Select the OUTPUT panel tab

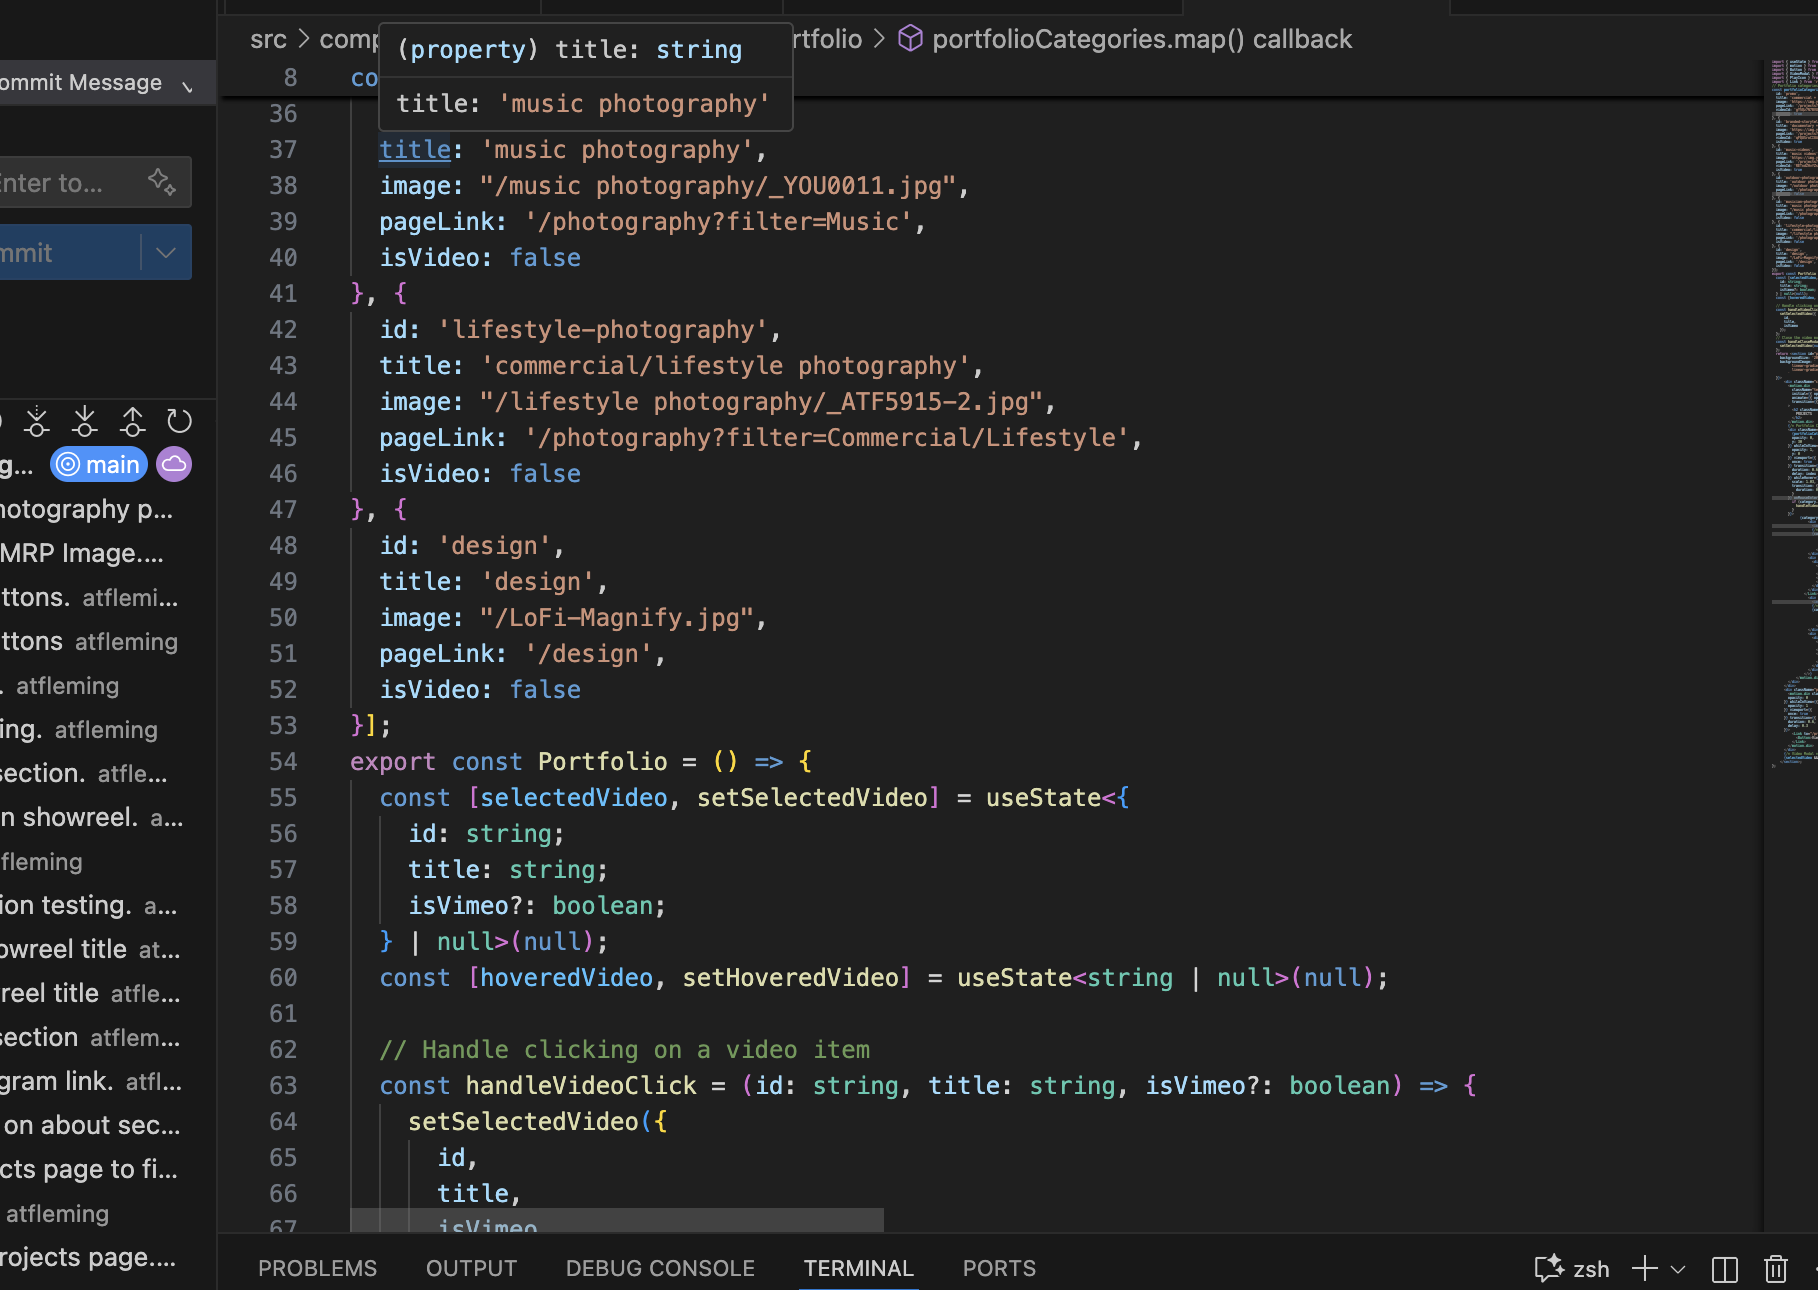click(x=471, y=1268)
